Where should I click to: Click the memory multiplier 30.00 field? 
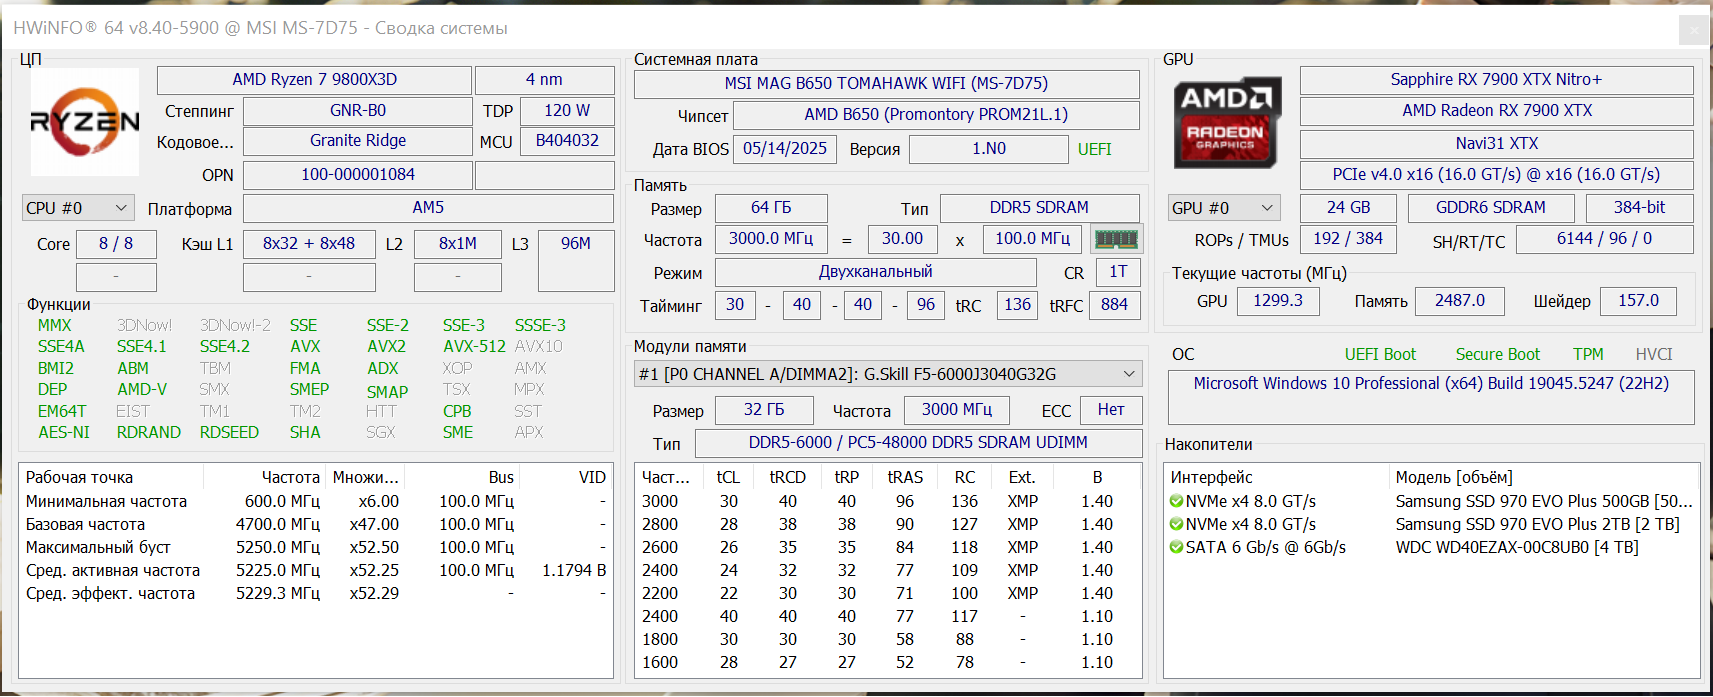pyautogui.click(x=902, y=239)
